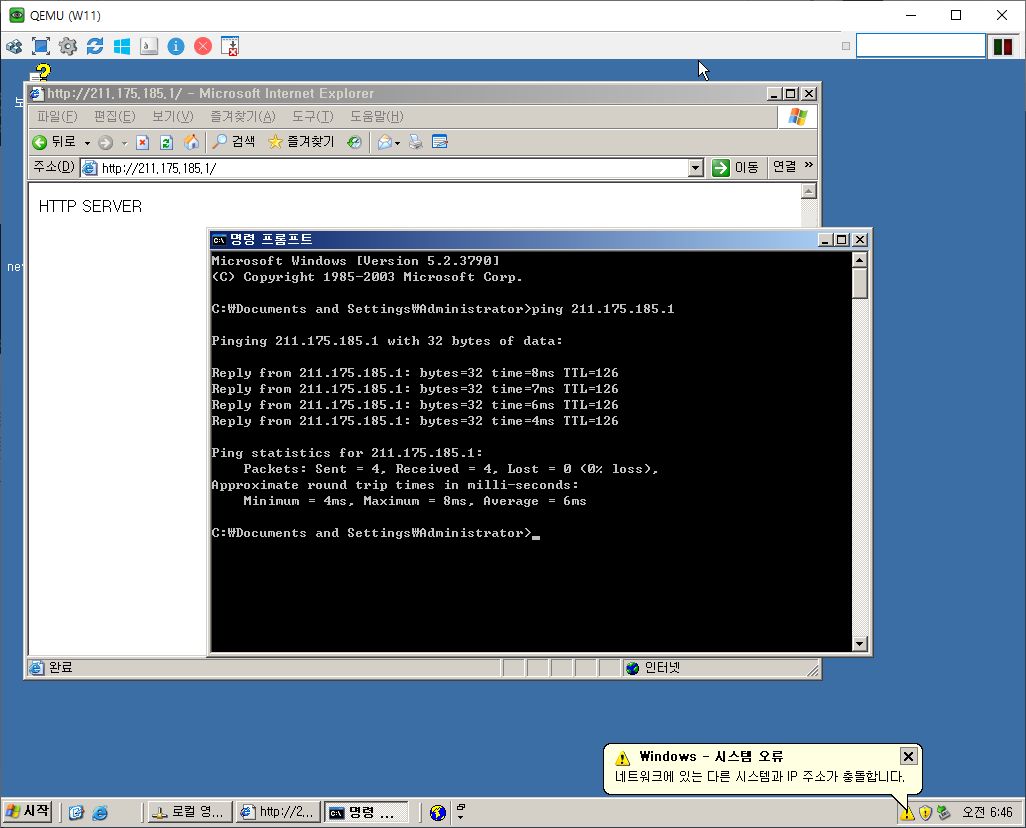
Task: Click the QEMU USB devices cubes icon
Action: [14, 46]
